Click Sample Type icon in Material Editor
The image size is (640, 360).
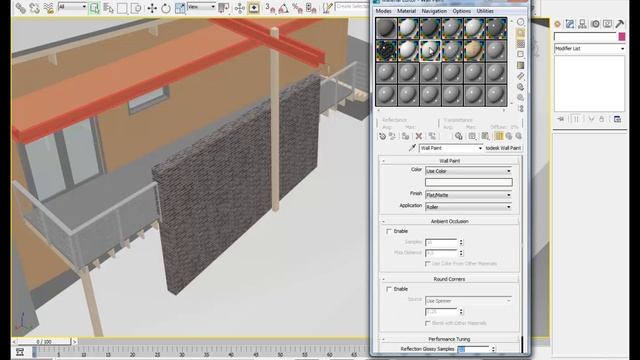click(521, 22)
